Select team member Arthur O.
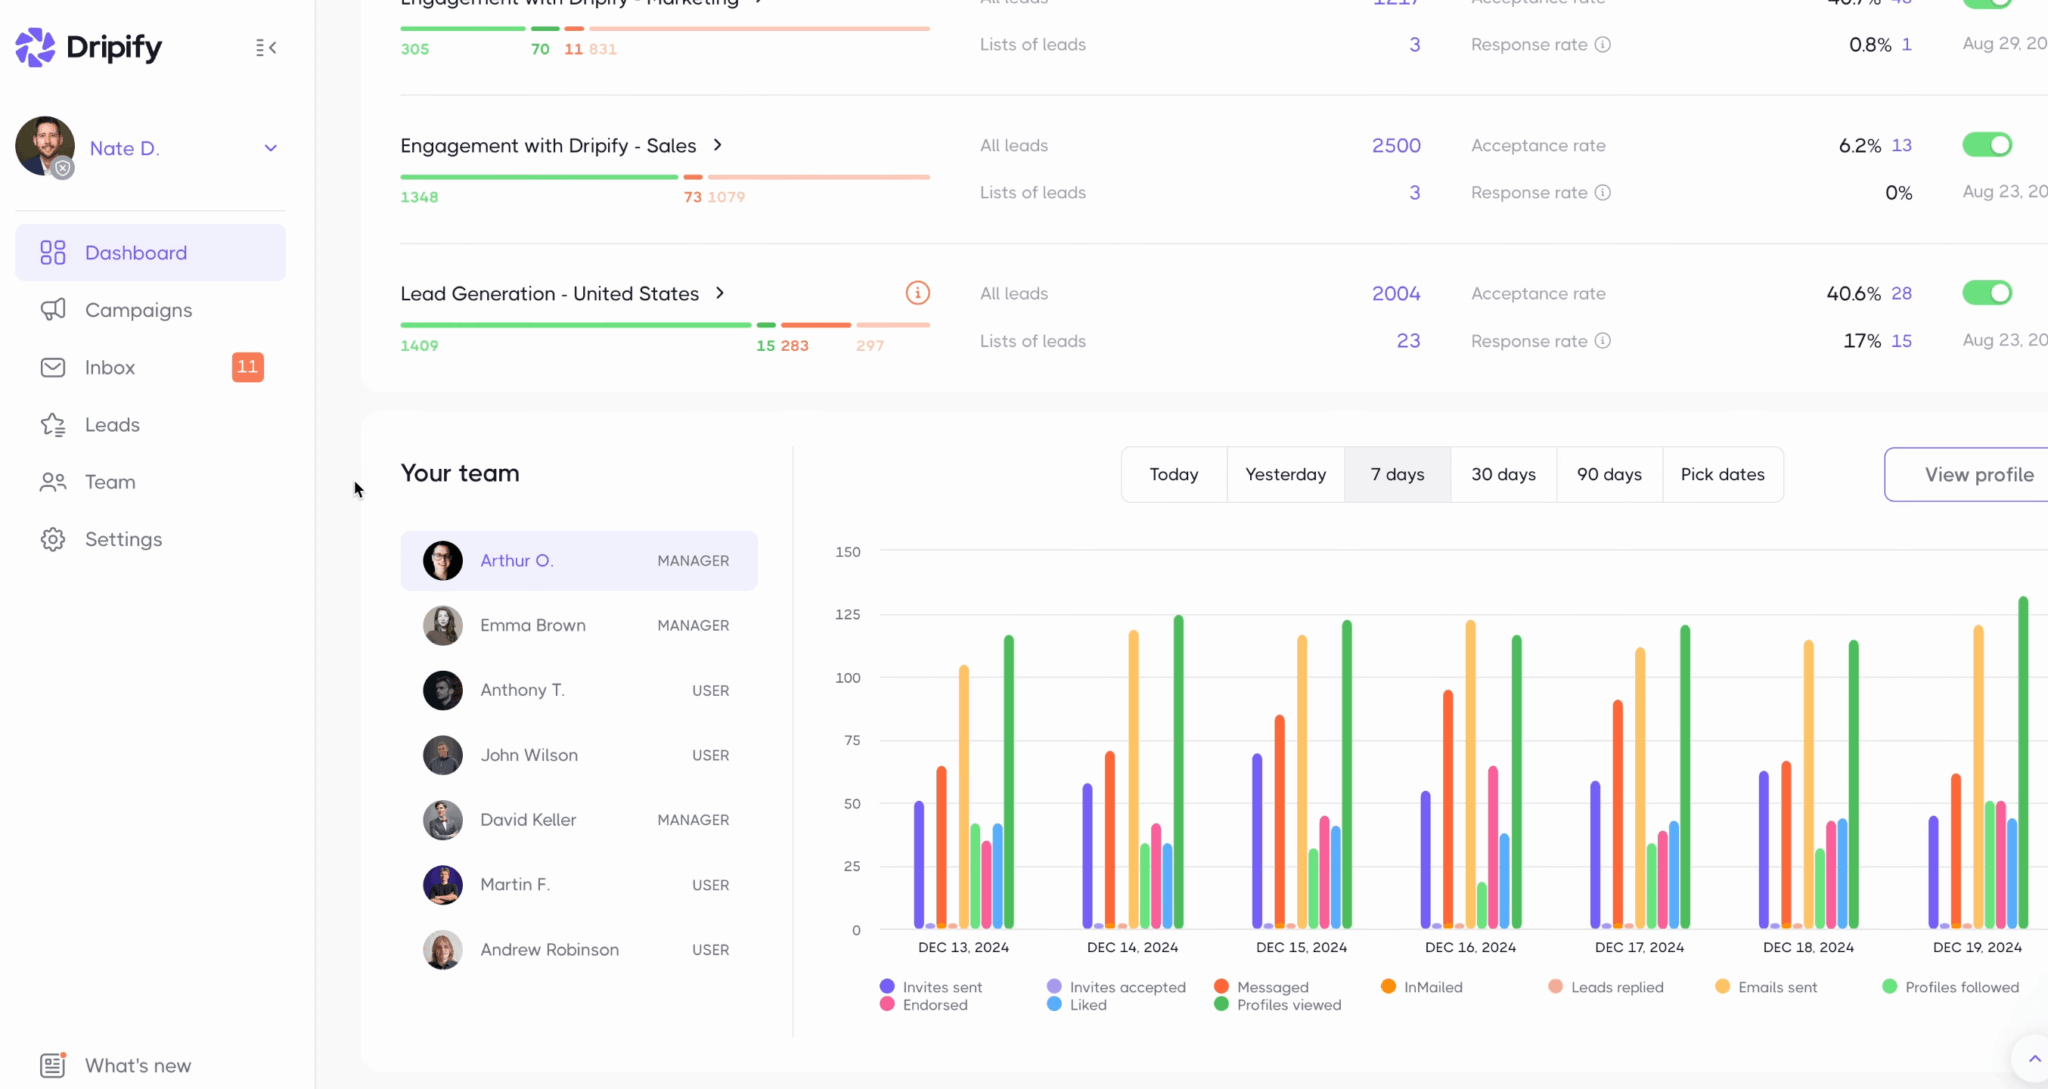2048x1089 pixels. (579, 561)
